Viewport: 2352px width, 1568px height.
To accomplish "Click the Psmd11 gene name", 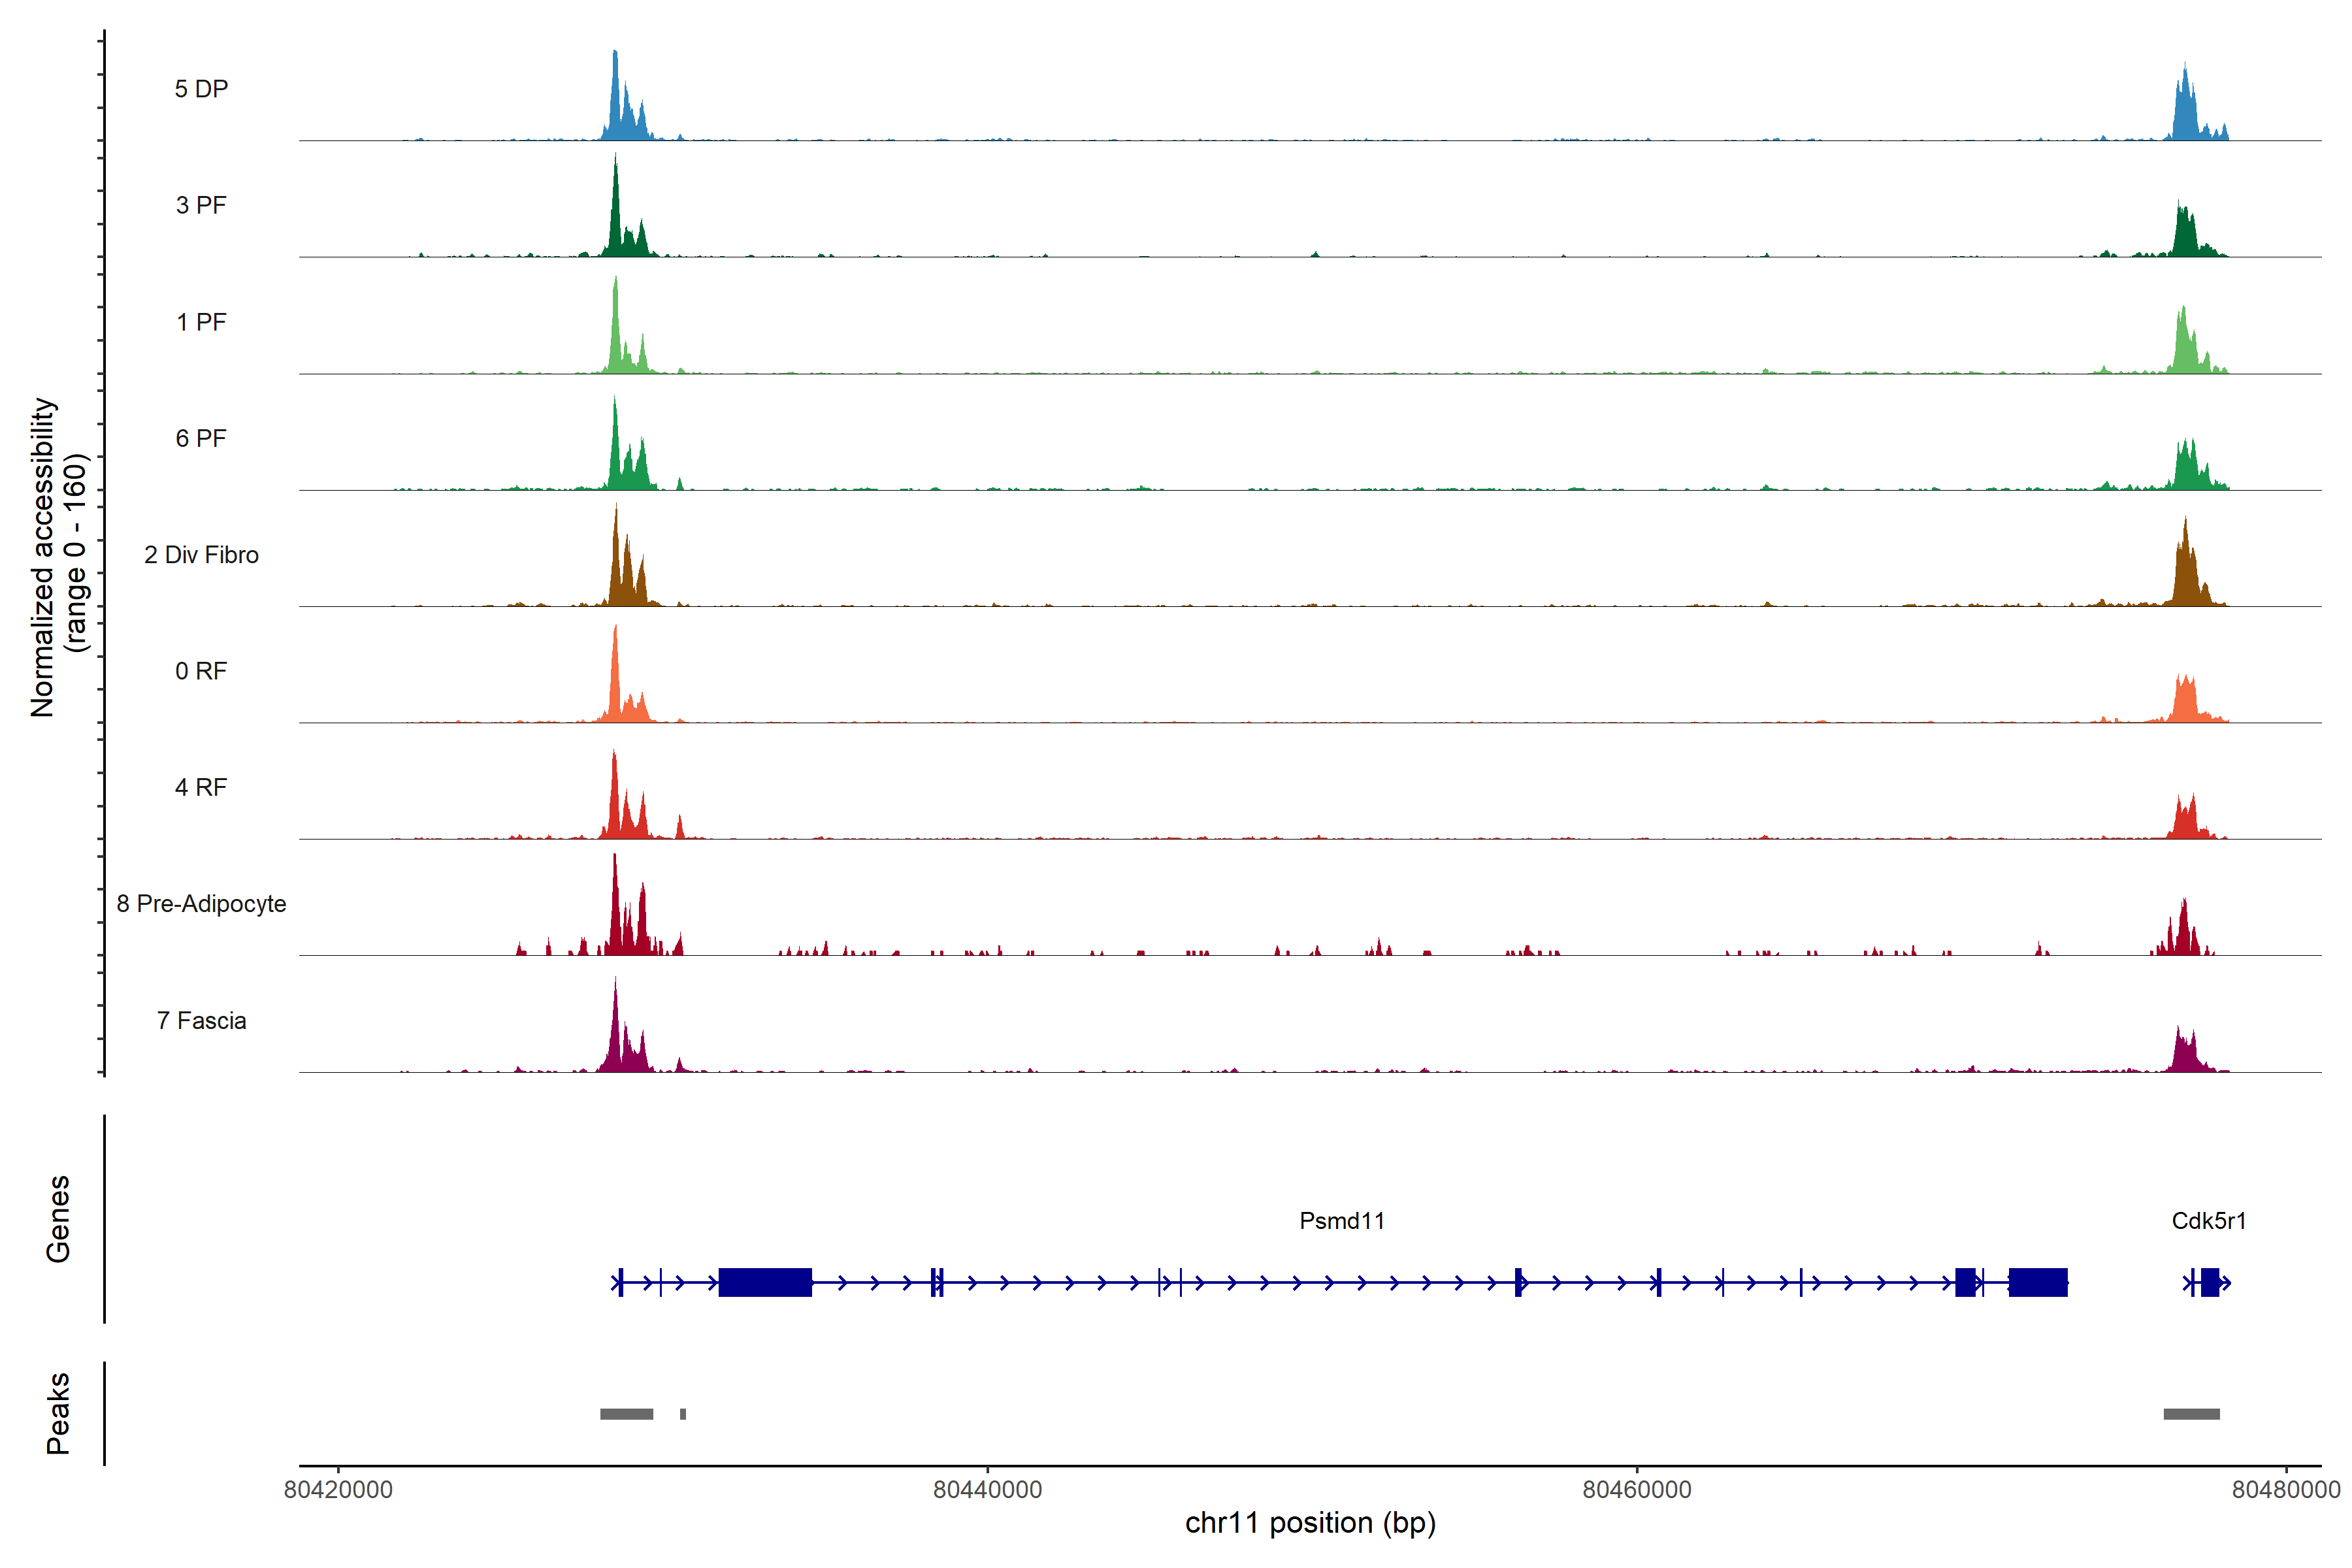I will [1342, 1221].
